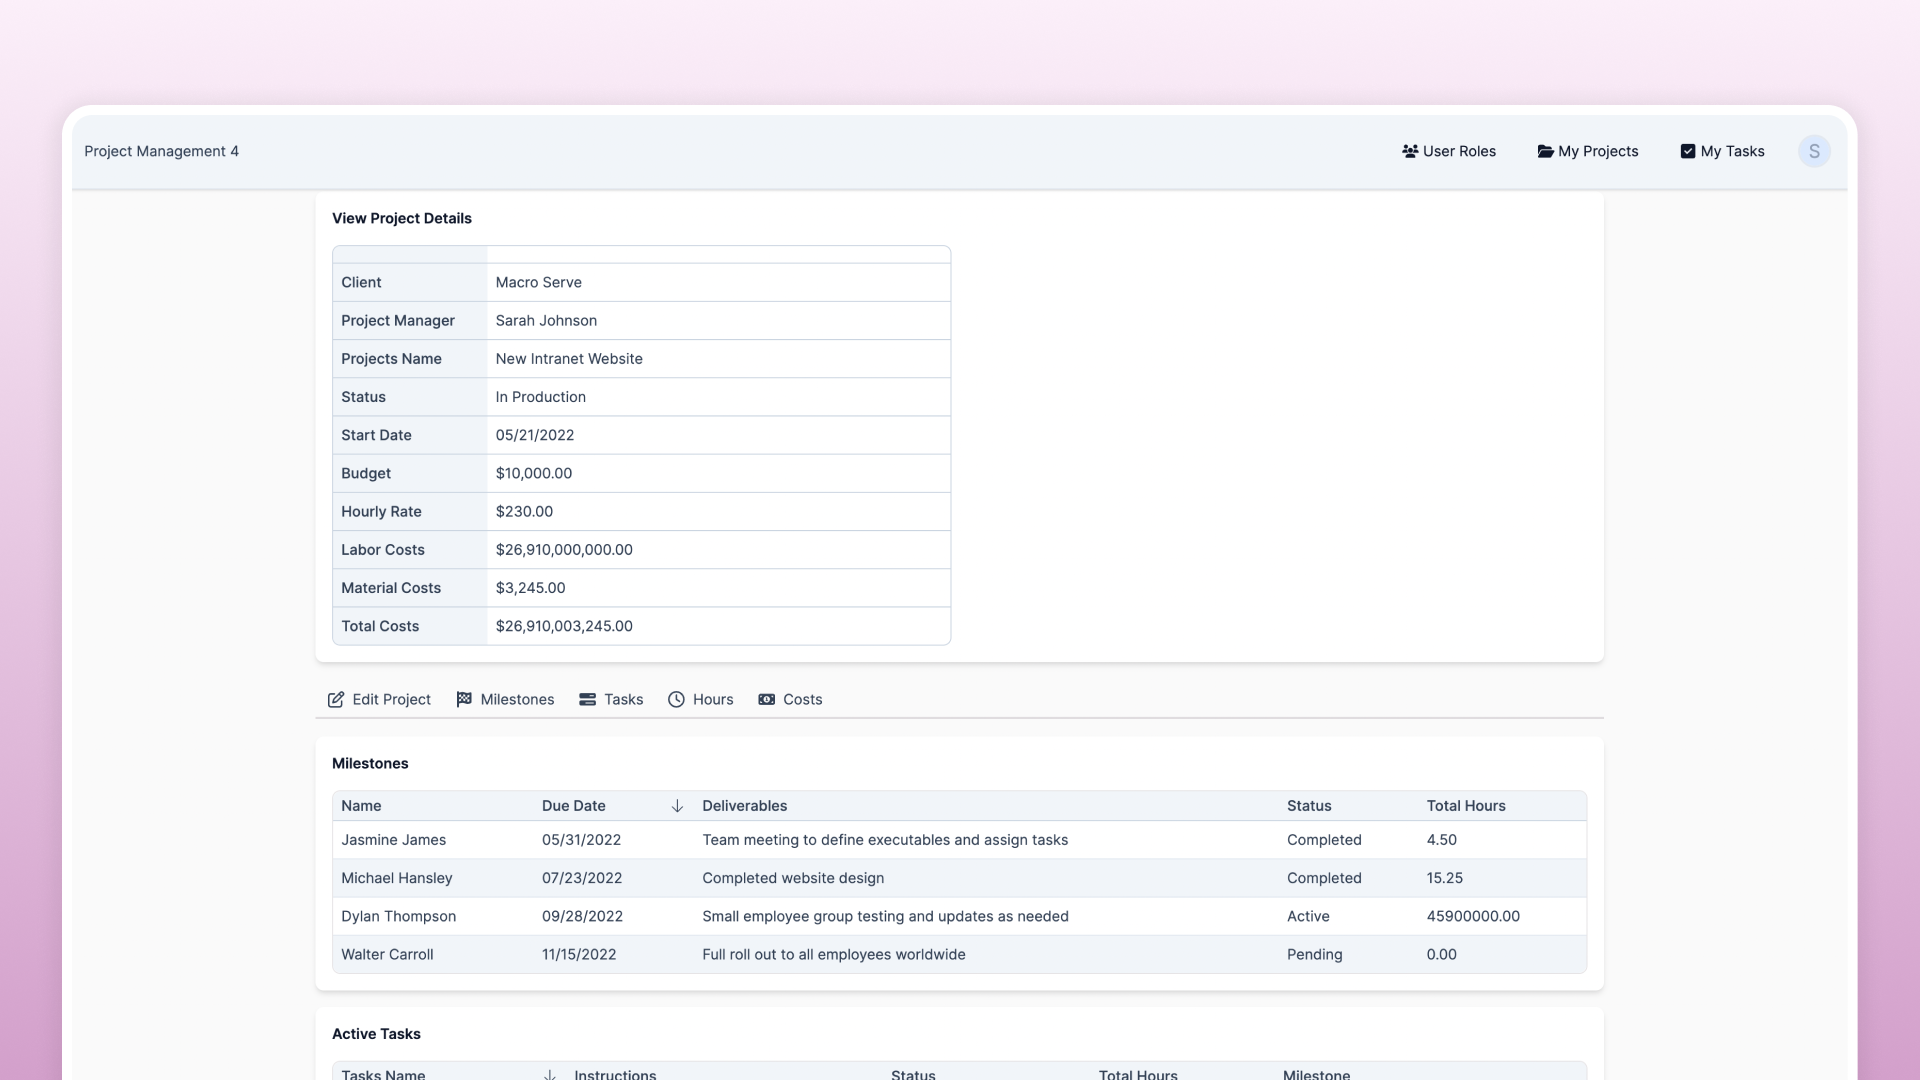Open the Hours tab label
Screen dimensions: 1920x1080
point(713,700)
